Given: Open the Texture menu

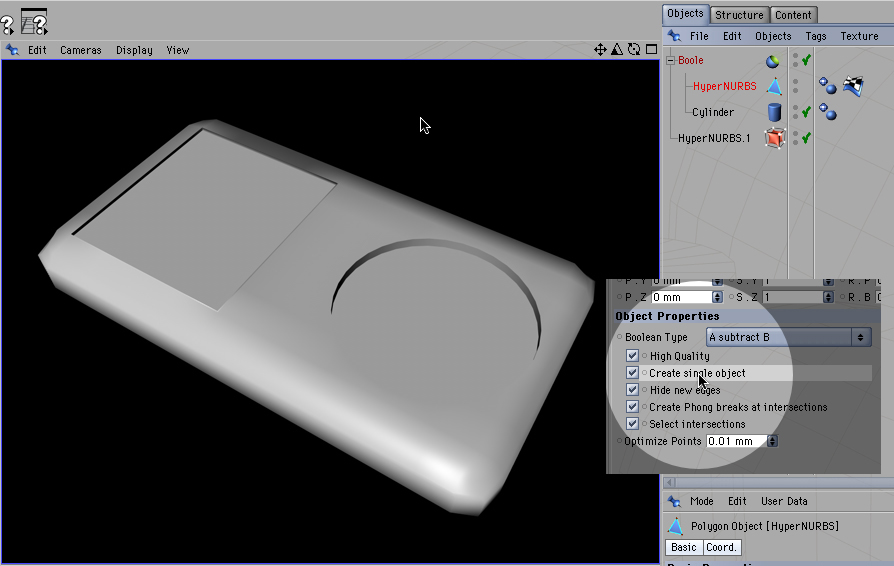Looking at the screenshot, I should 859,36.
